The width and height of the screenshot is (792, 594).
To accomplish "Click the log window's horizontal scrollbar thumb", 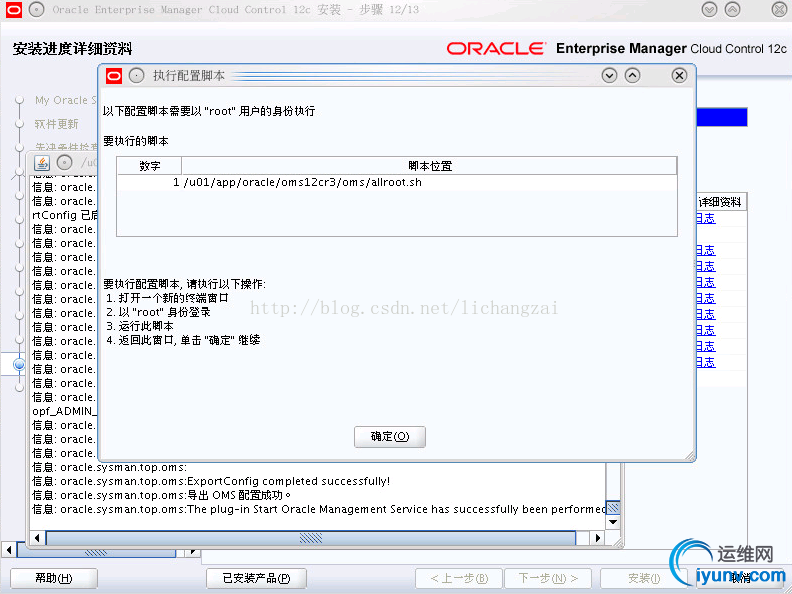I will [311, 538].
